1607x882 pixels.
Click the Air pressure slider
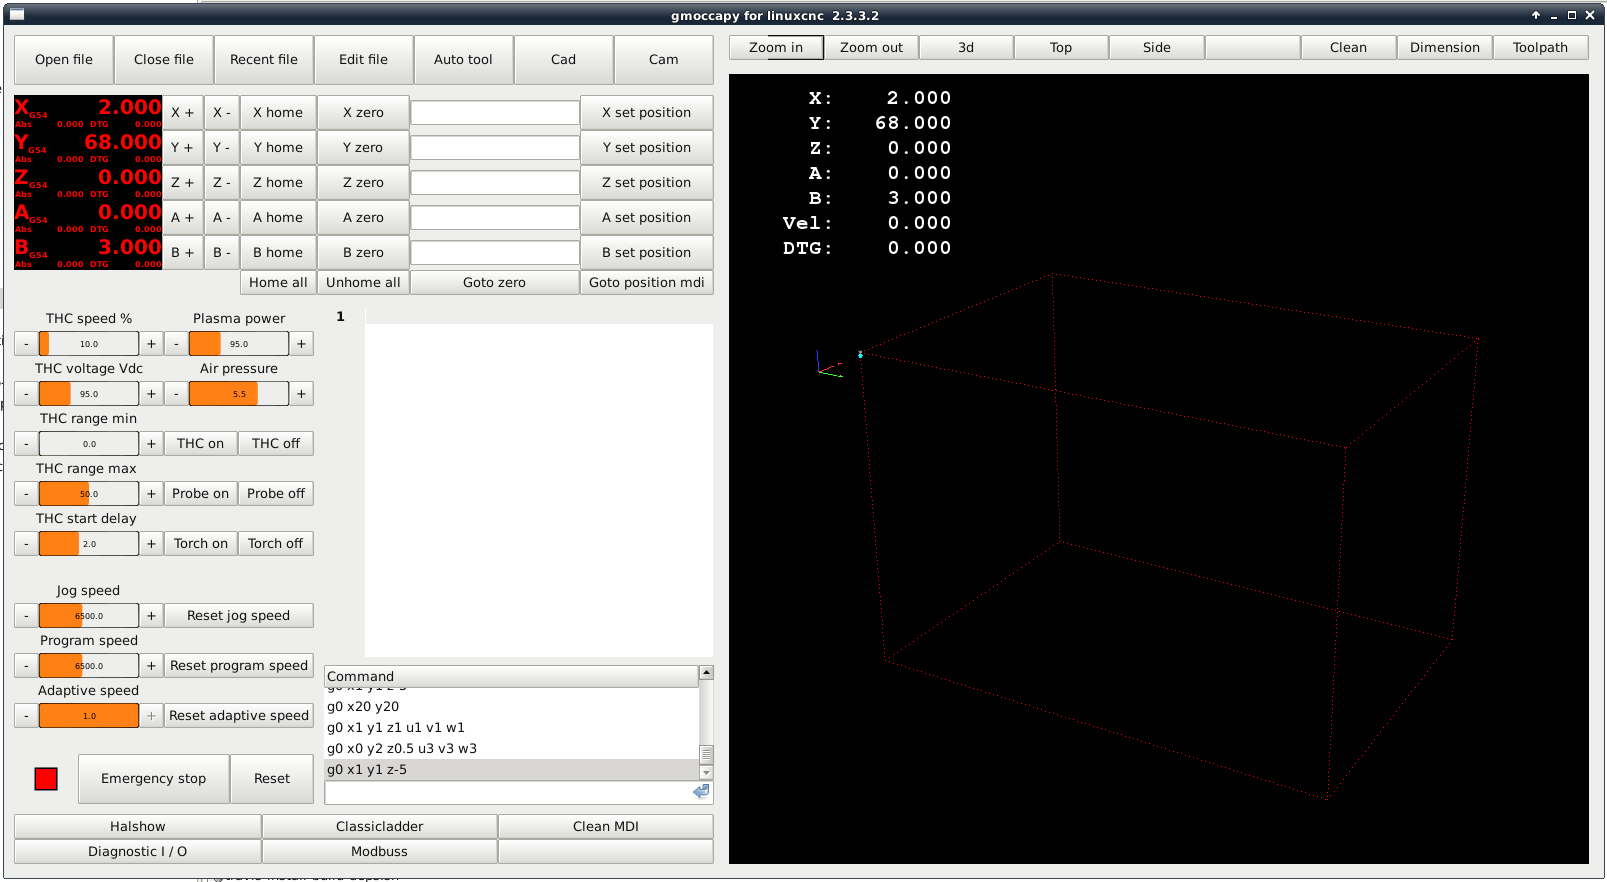239,394
